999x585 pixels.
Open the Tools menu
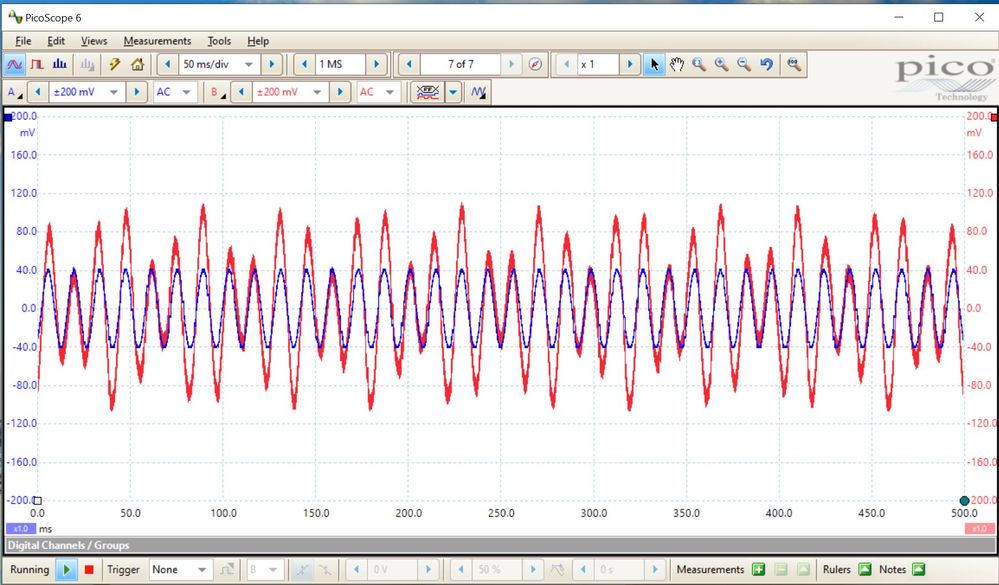(219, 41)
